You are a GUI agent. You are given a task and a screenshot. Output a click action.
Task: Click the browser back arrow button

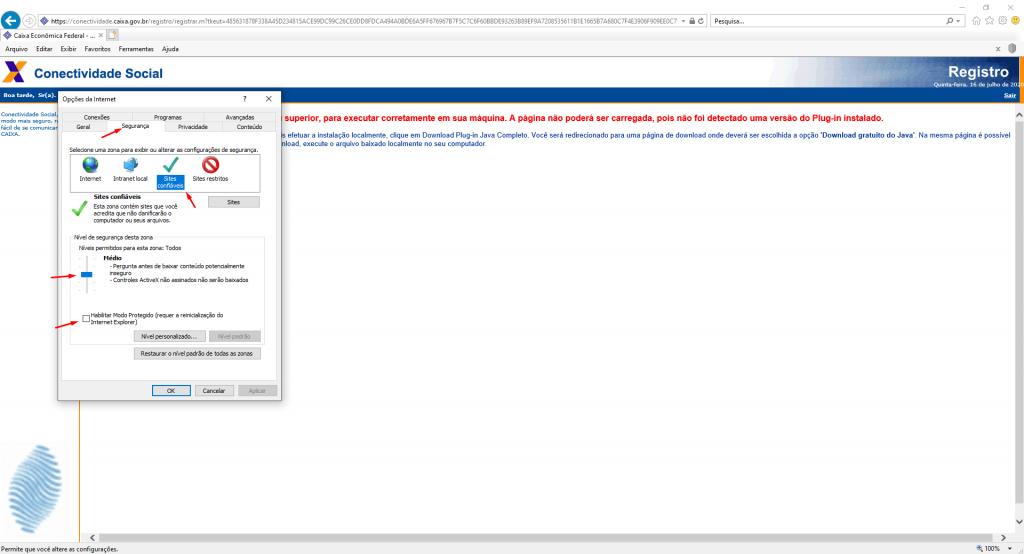tap(11, 21)
